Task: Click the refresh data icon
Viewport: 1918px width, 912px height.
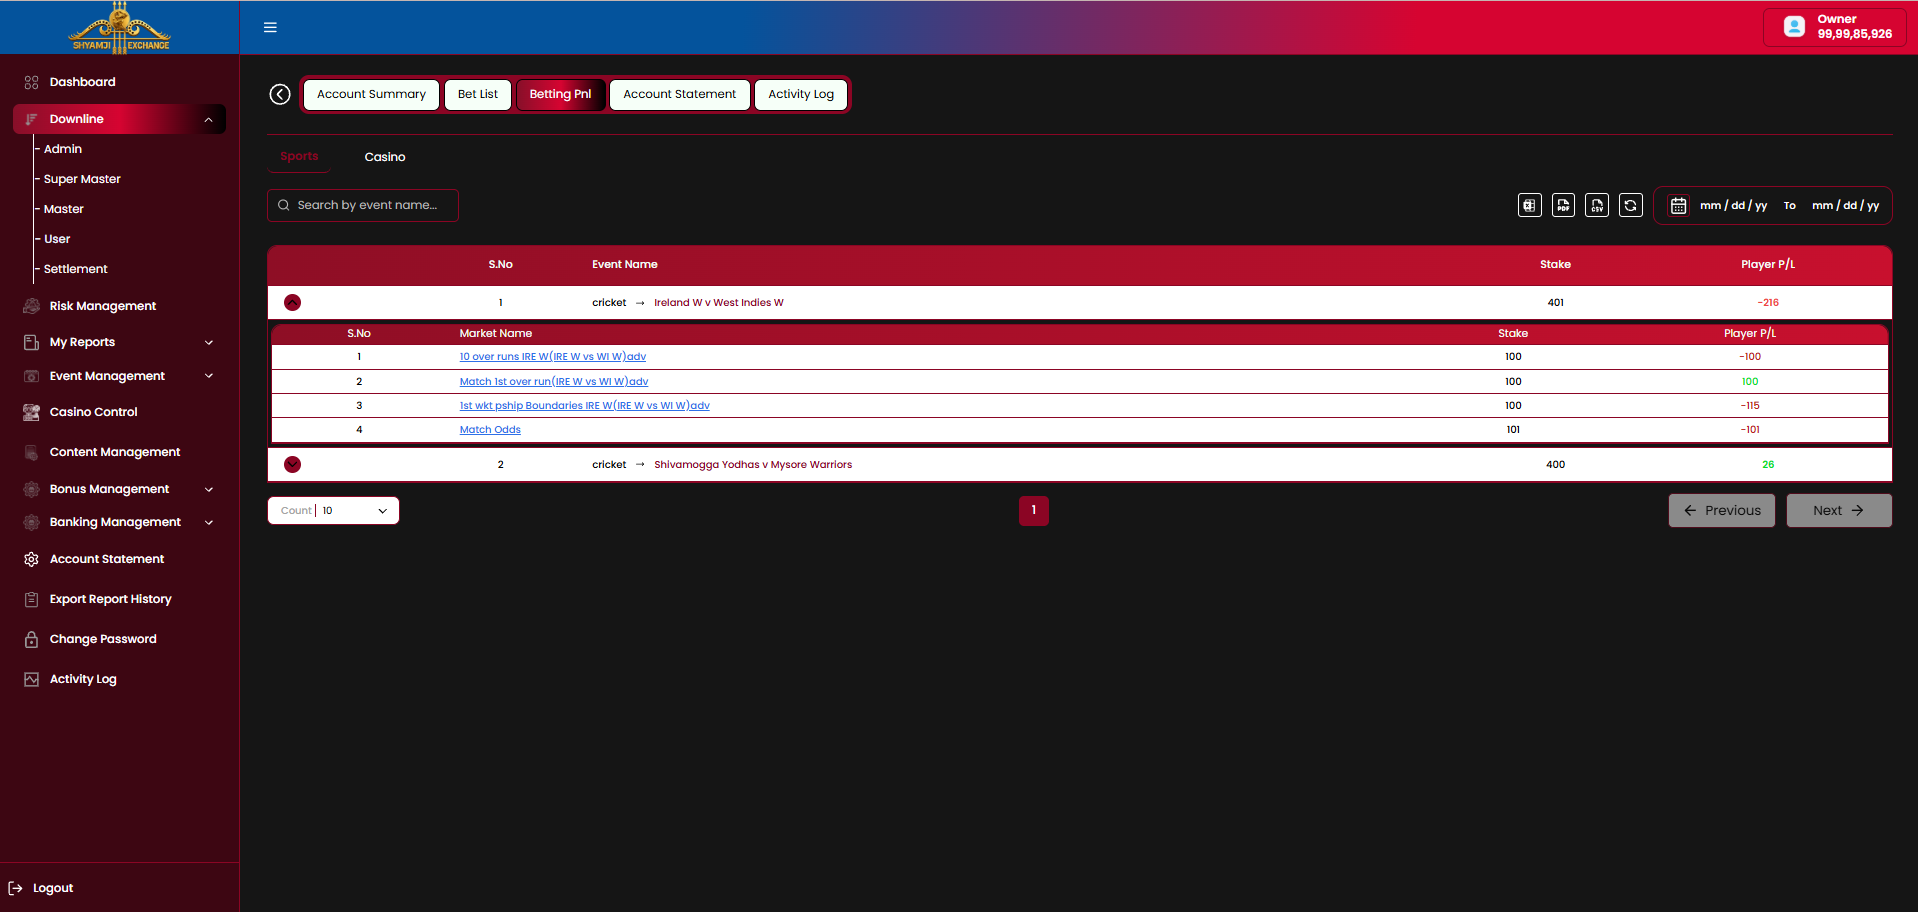Action: [x=1631, y=205]
